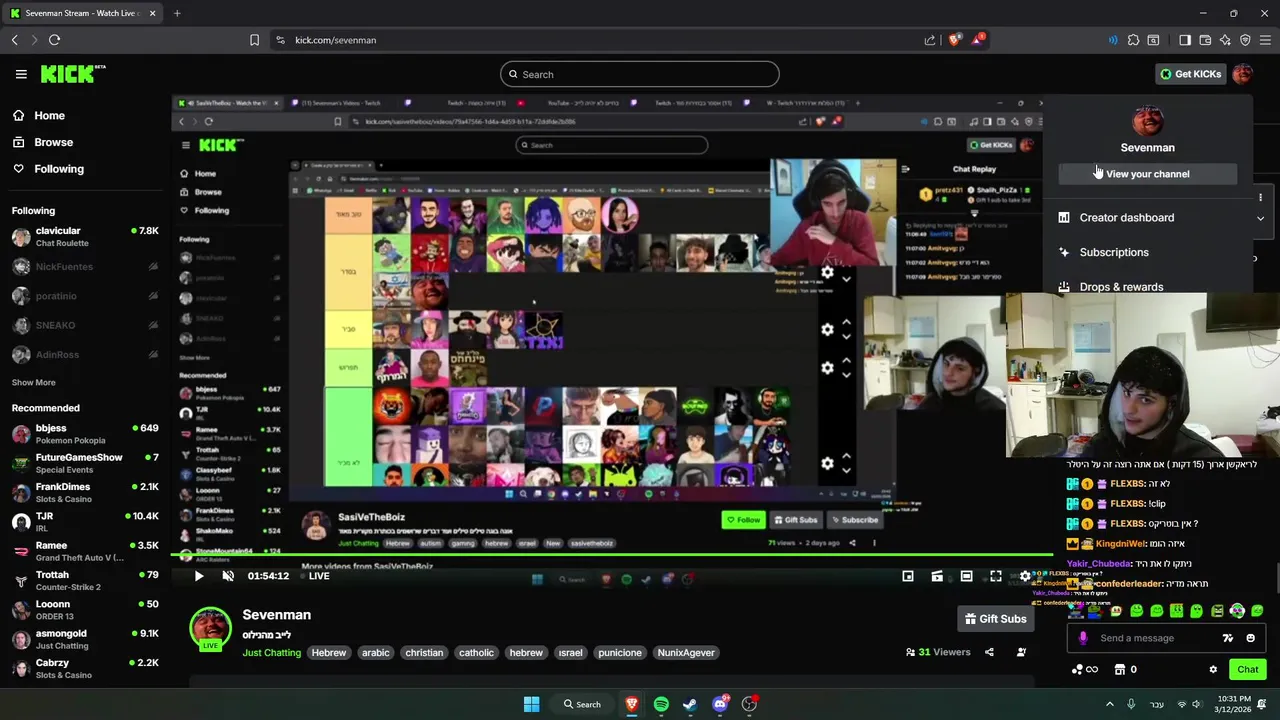Click Sevenman channel avatar with LIVE badge
This screenshot has height=720, width=1280.
pyautogui.click(x=211, y=628)
